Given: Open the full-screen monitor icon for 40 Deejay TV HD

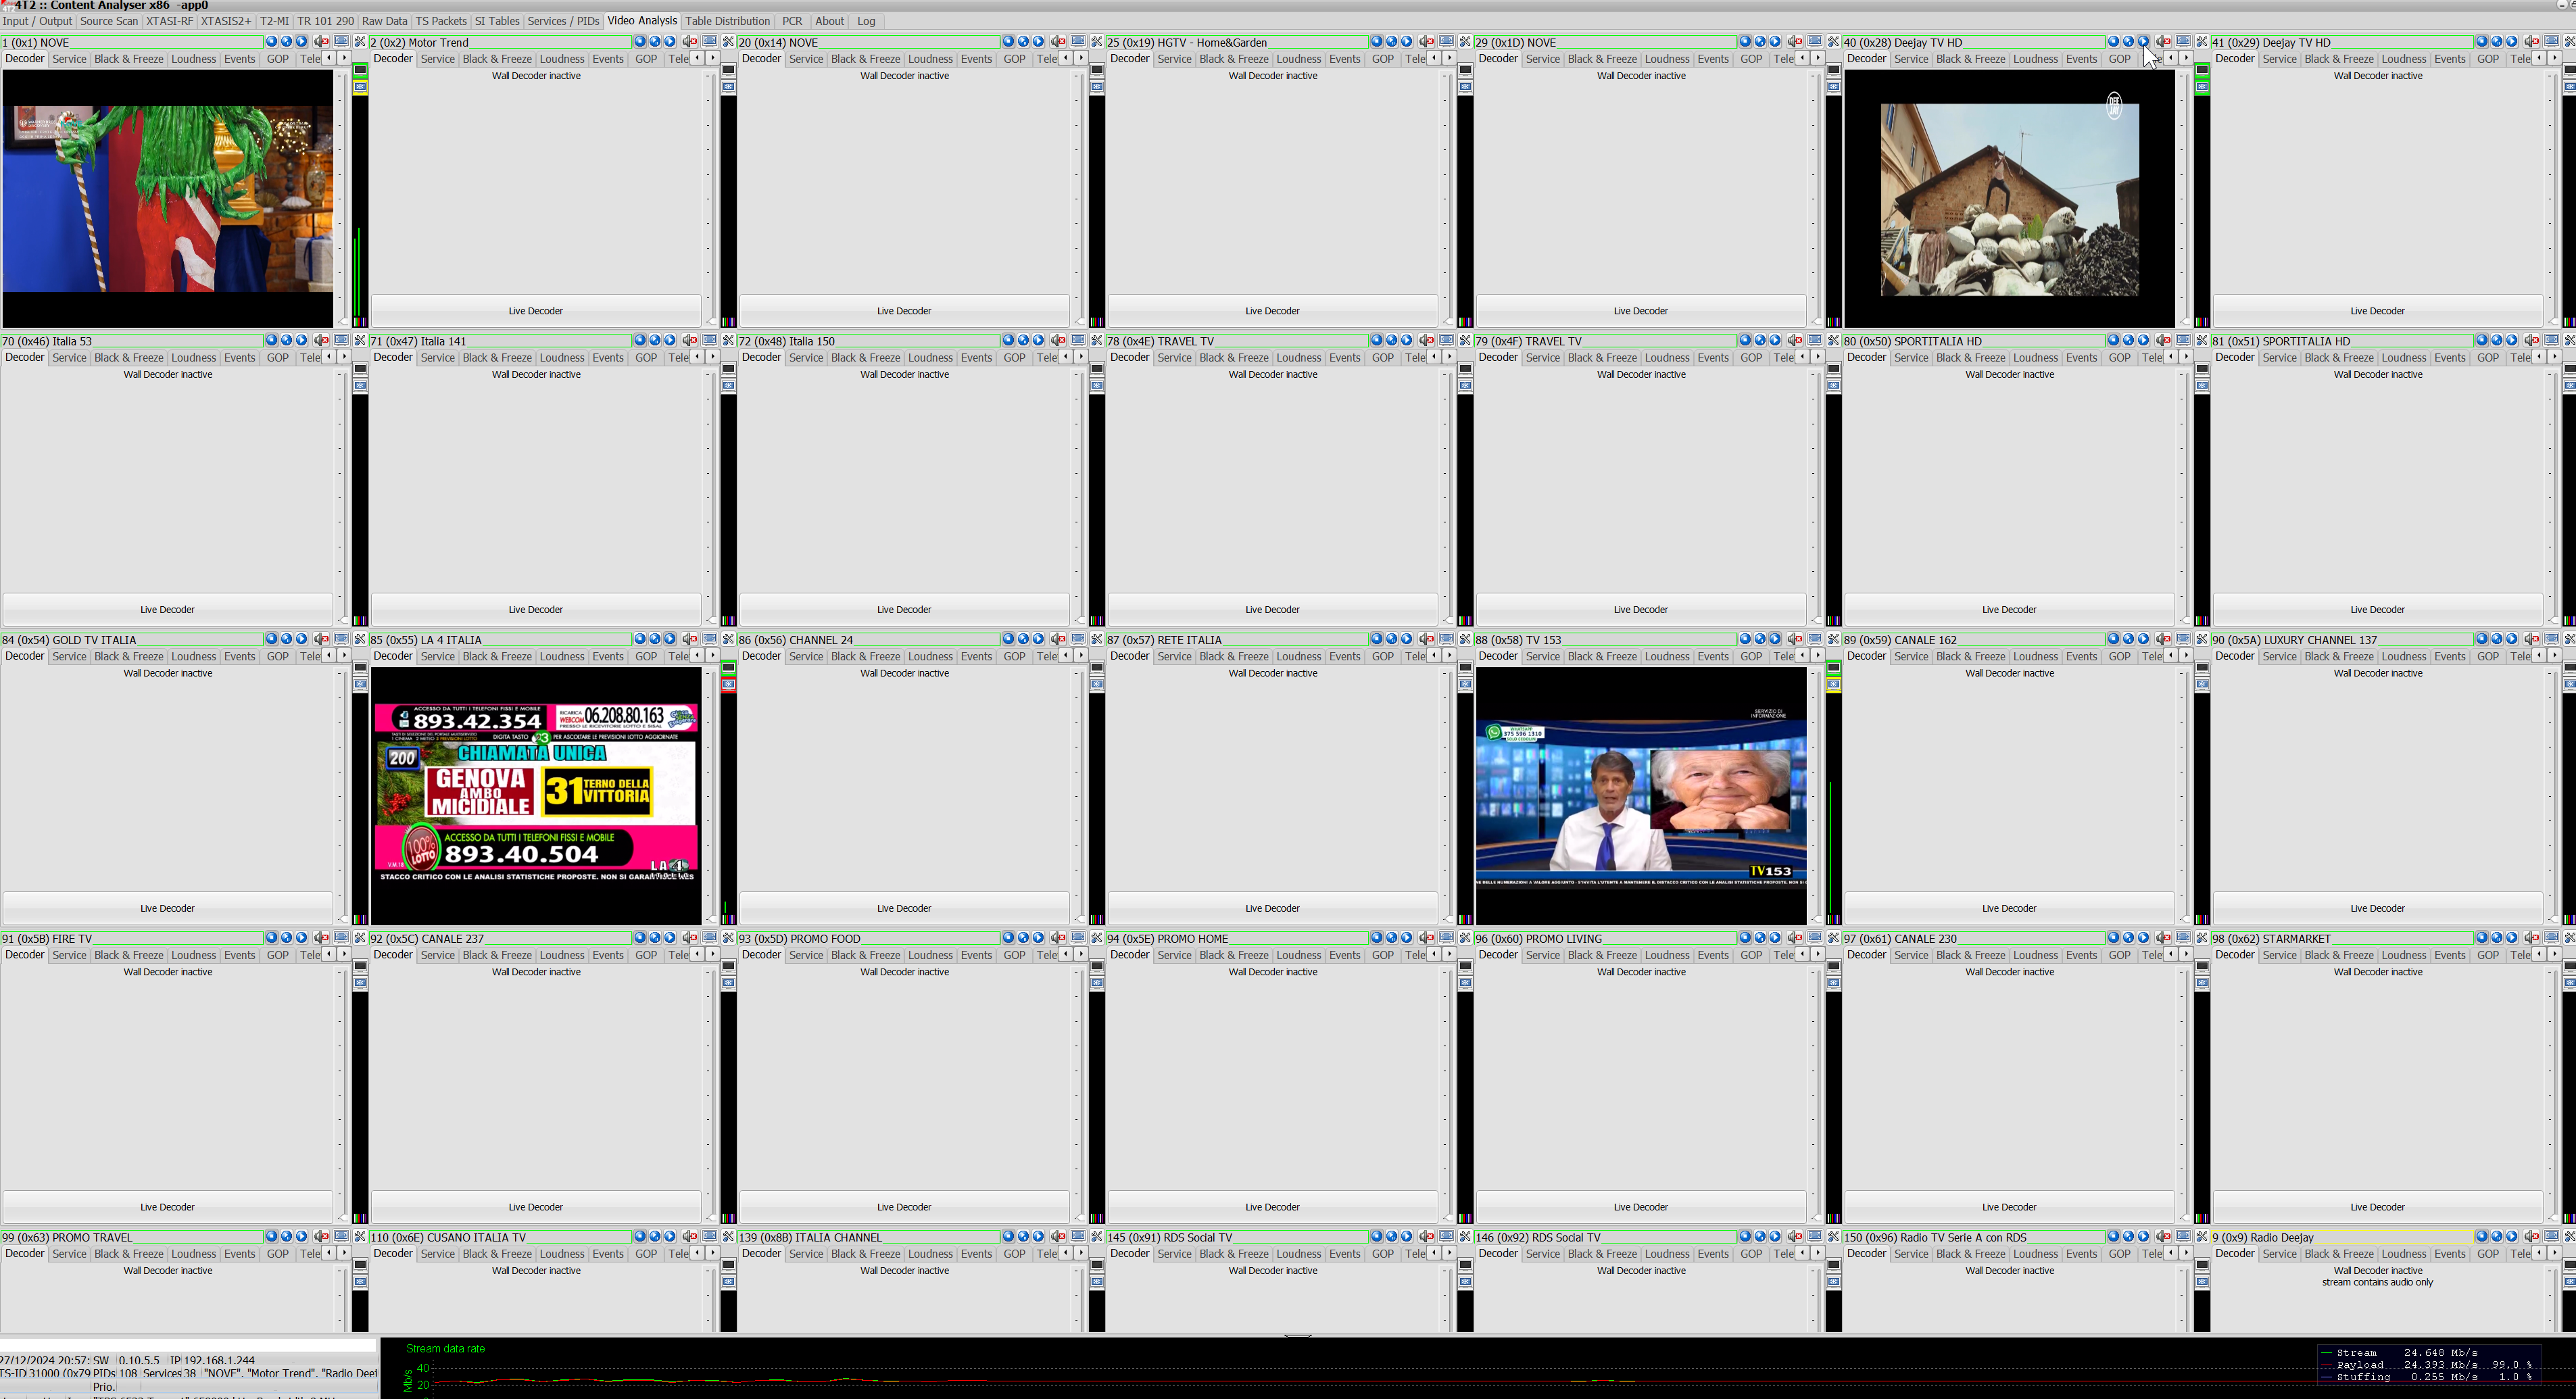Looking at the screenshot, I should (2184, 42).
